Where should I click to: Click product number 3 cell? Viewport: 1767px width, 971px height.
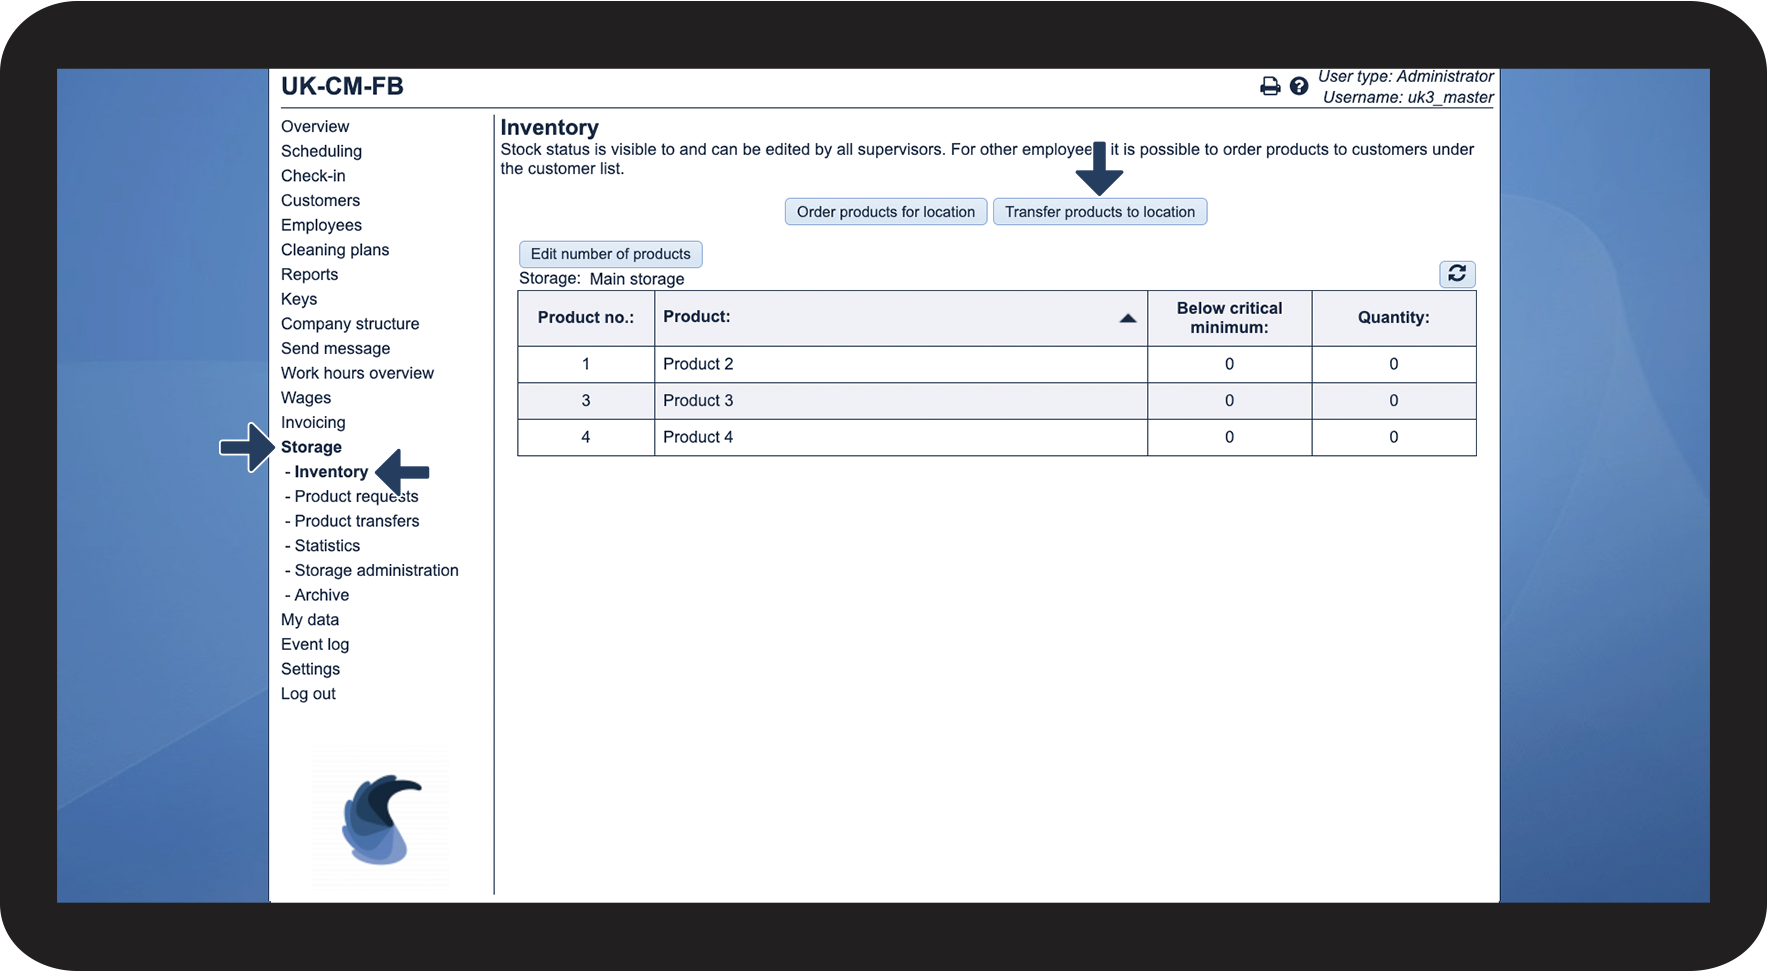pyautogui.click(x=586, y=401)
